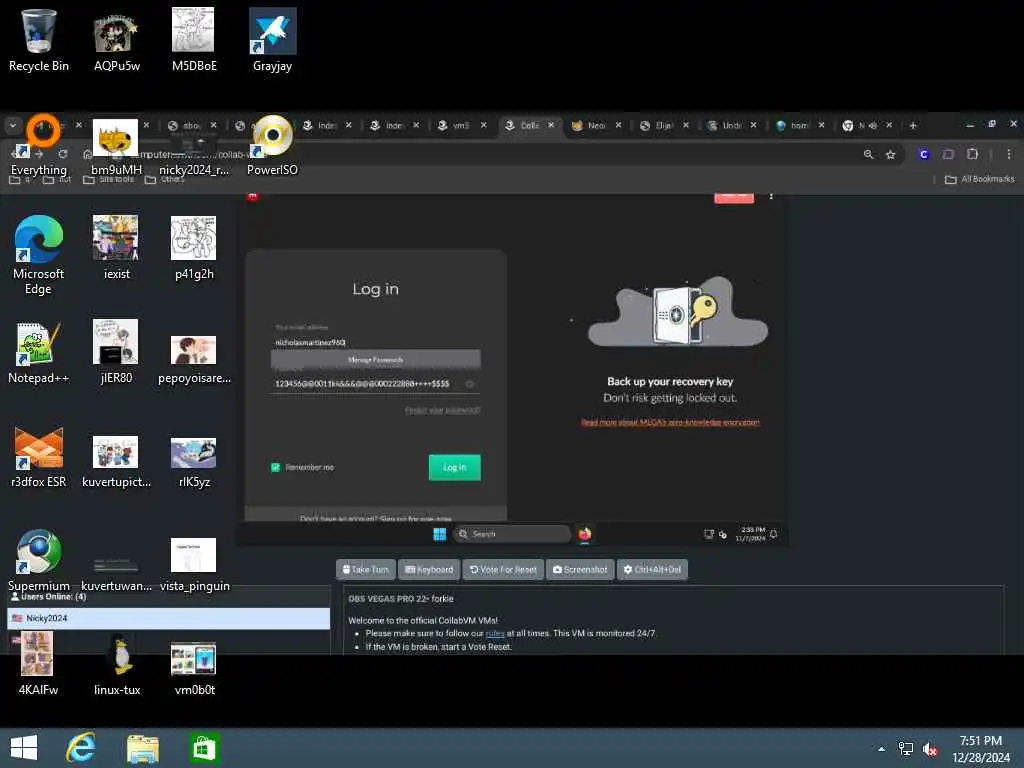Image resolution: width=1024 pixels, height=768 pixels.
Task: Click the VM taskbar Search box
Action: coord(512,534)
